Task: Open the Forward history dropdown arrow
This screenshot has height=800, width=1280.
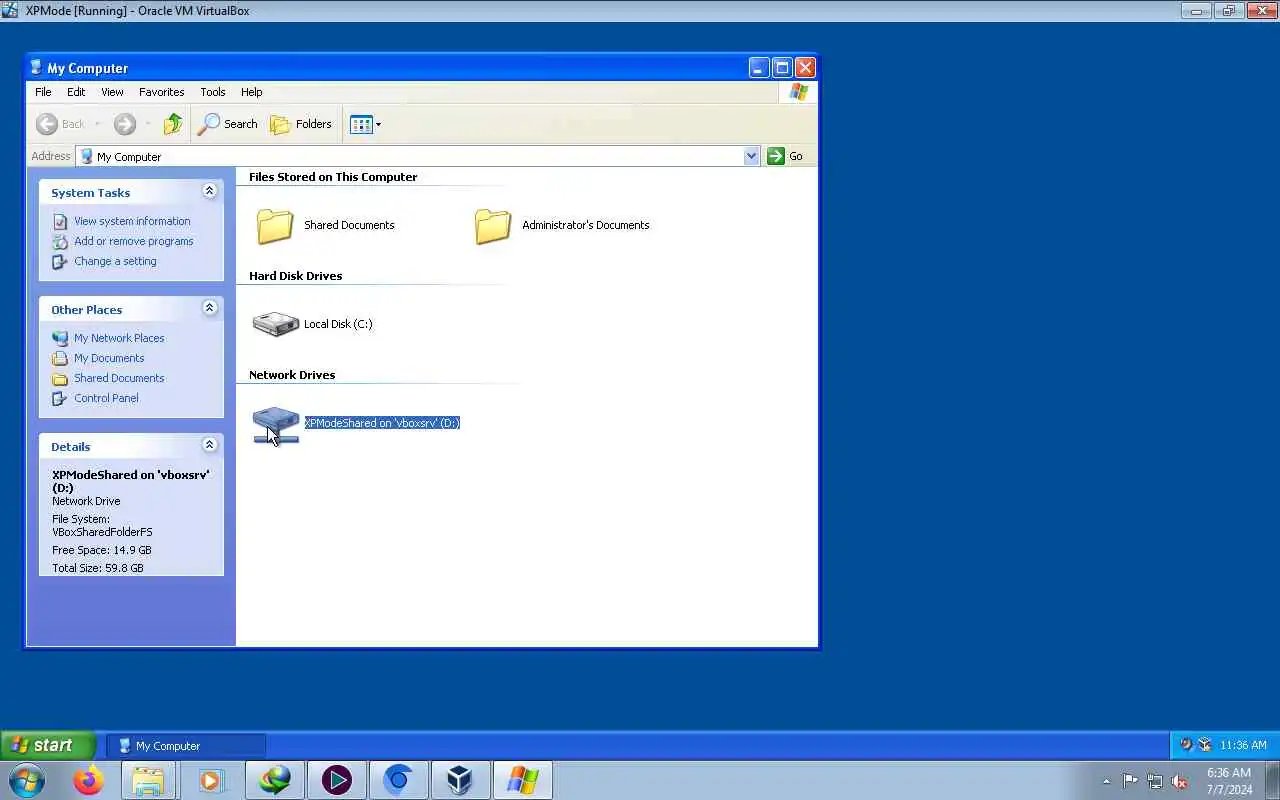Action: click(148, 124)
